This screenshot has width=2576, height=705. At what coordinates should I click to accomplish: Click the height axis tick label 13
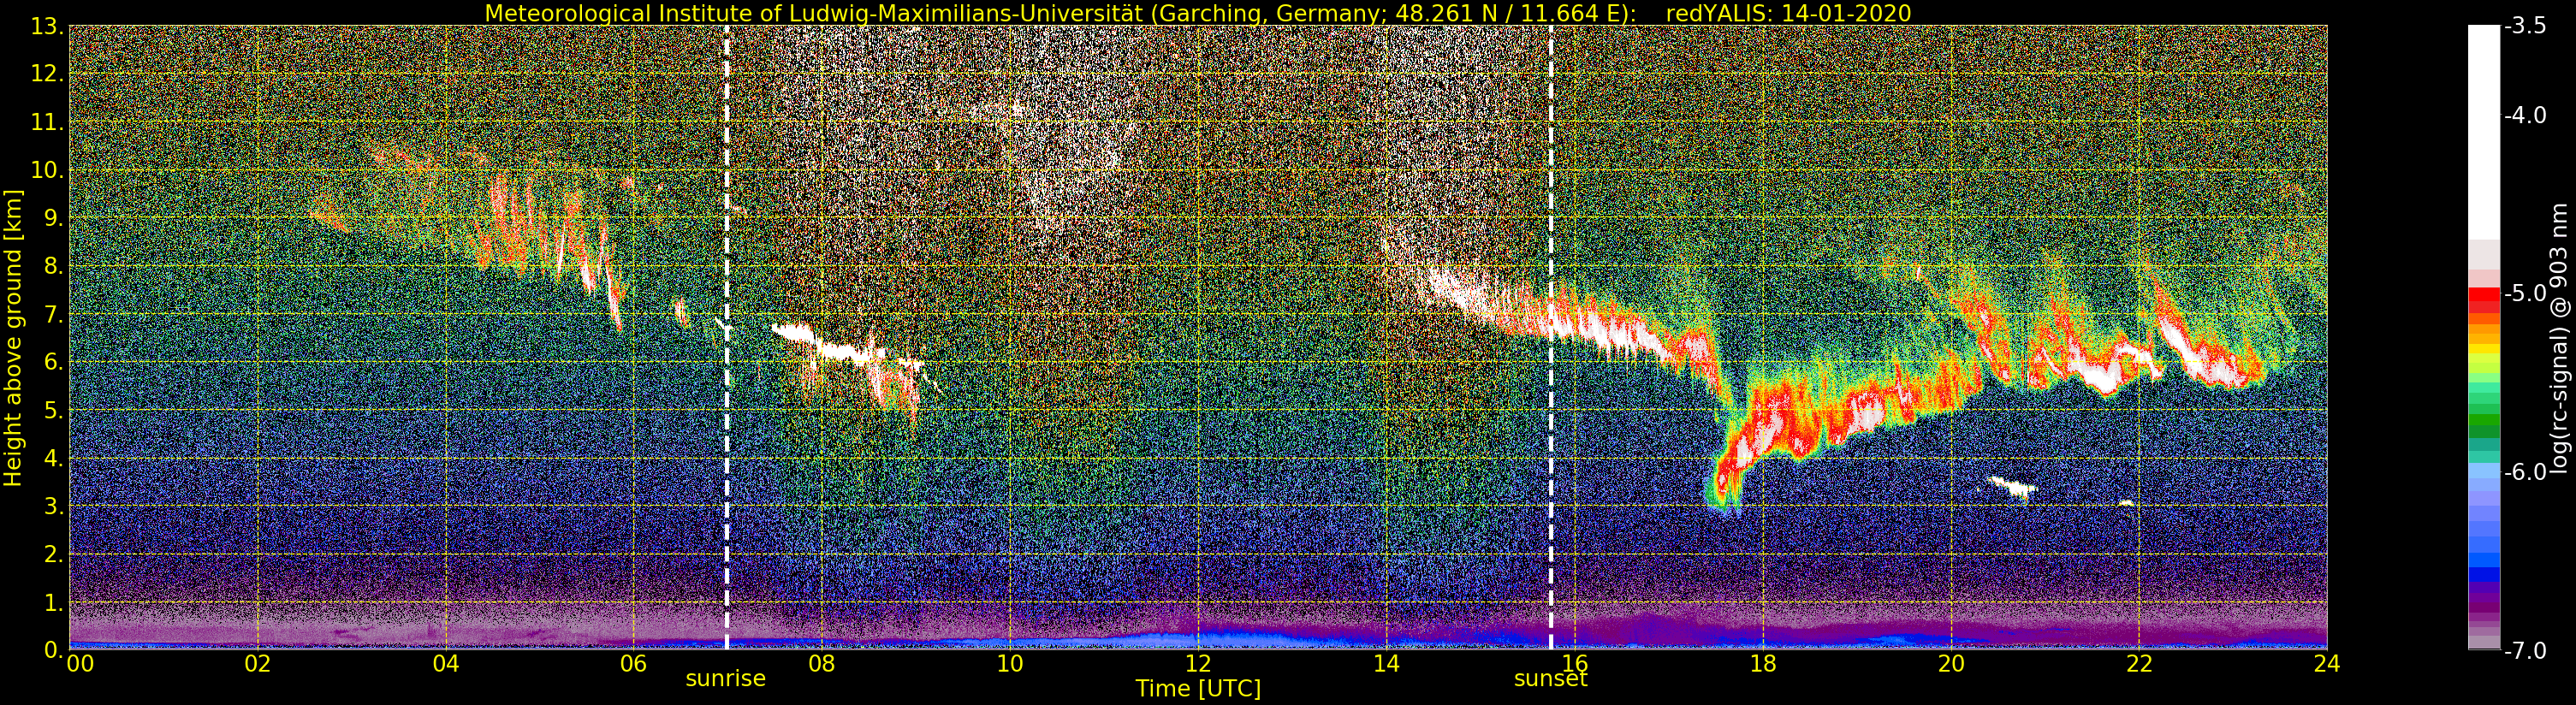tap(48, 27)
